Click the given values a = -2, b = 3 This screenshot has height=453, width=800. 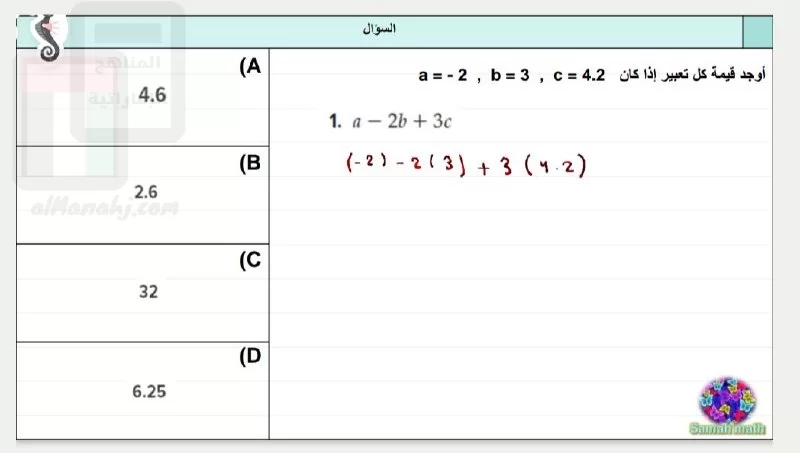click(474, 76)
